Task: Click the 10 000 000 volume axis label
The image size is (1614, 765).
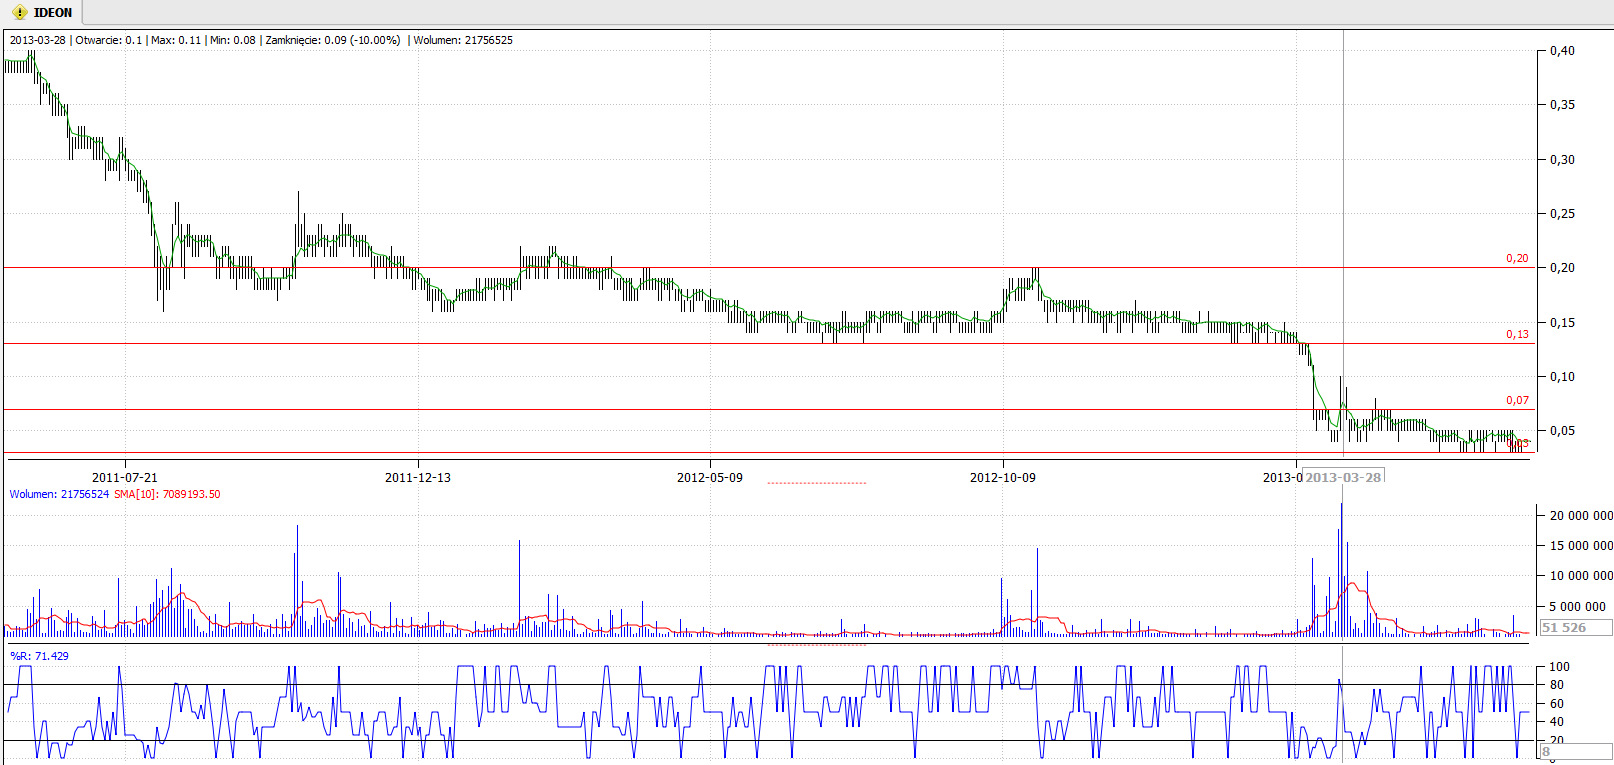Action: point(1581,576)
